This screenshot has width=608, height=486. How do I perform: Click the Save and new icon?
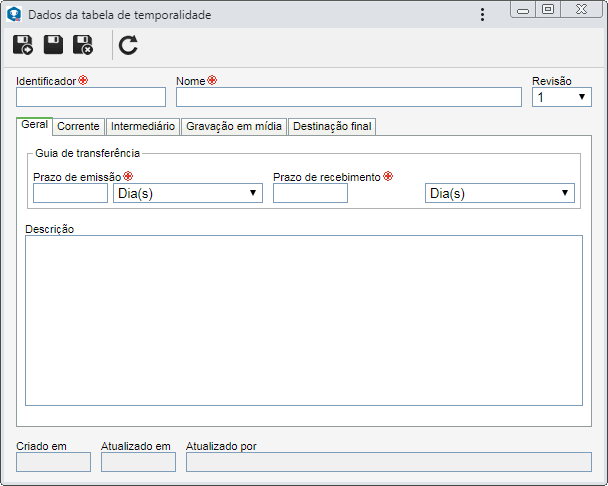(23, 45)
